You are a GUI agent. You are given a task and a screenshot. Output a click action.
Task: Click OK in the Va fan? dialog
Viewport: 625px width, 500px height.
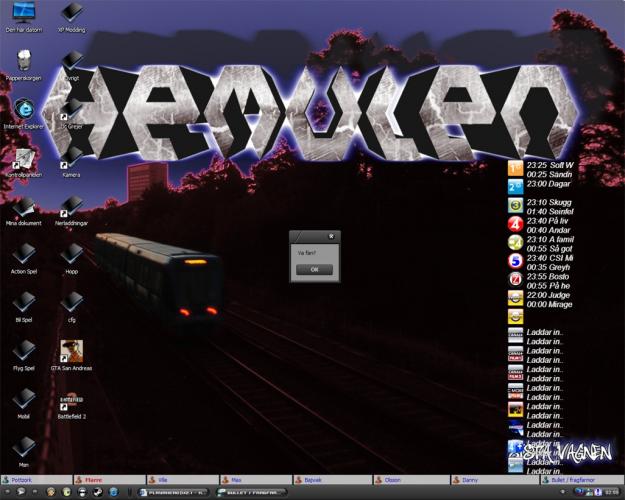314,269
